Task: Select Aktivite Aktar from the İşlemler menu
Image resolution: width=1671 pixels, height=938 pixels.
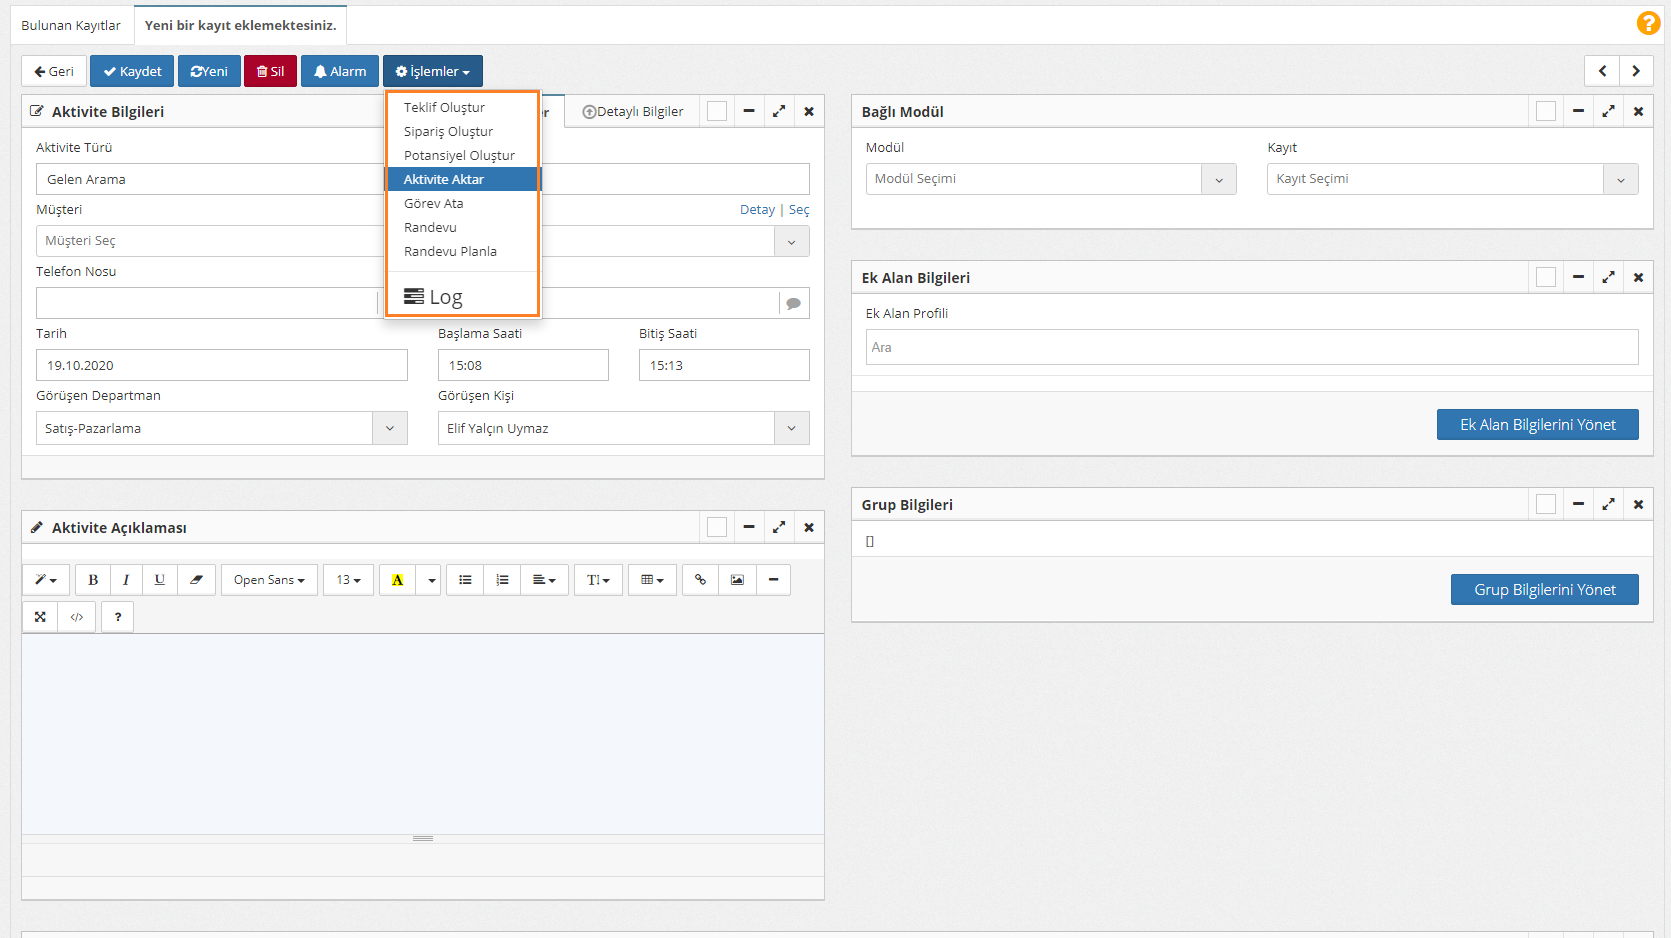Action: click(x=444, y=180)
